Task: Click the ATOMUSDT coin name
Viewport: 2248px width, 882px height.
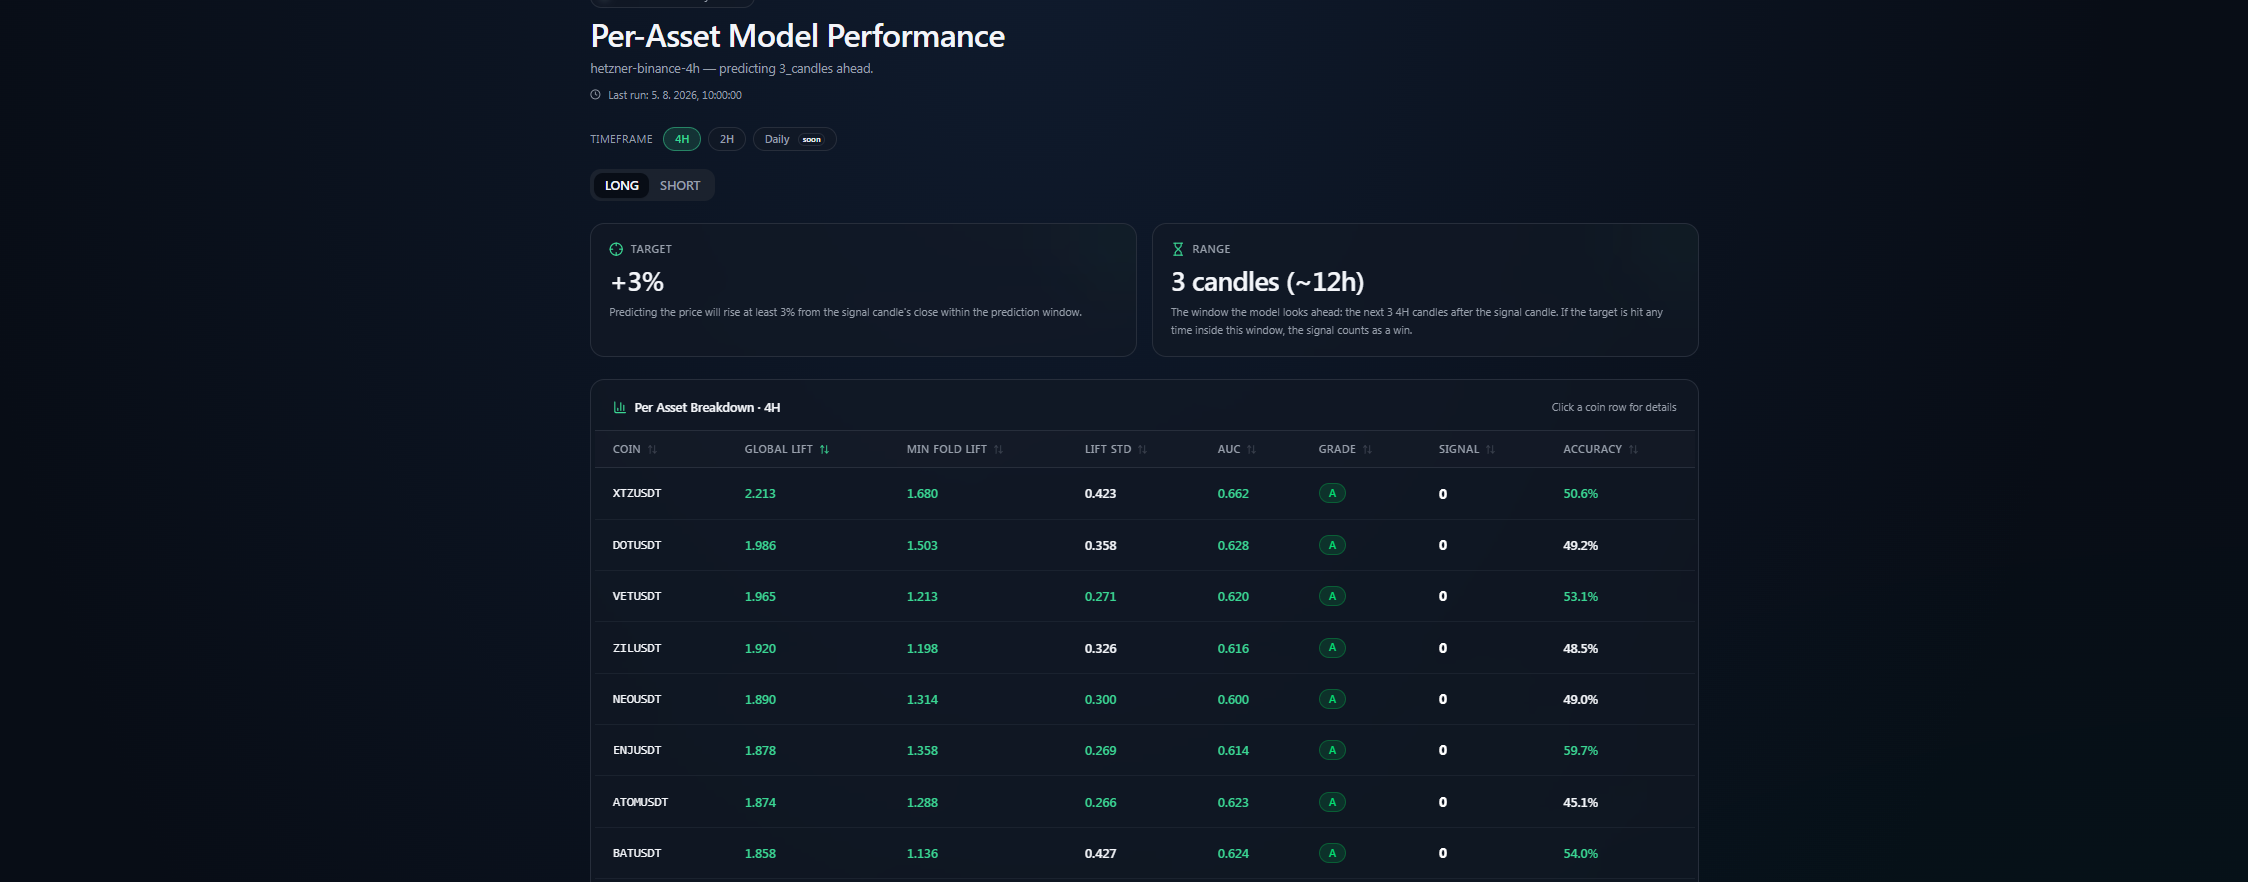Action: click(640, 802)
